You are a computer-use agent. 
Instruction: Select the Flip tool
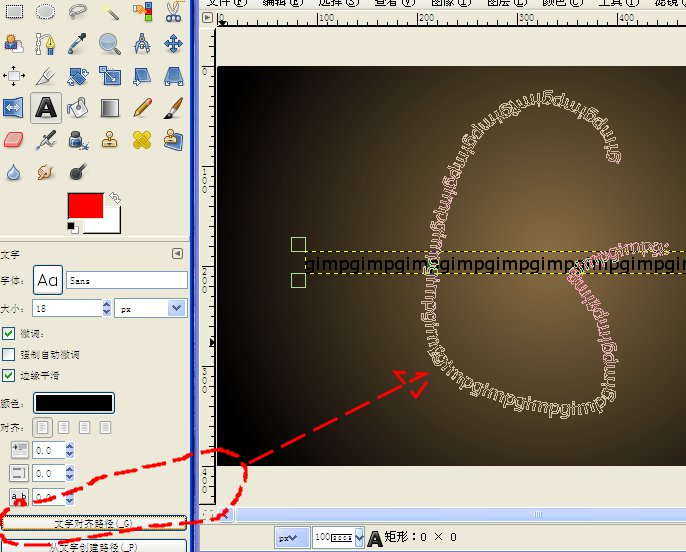tap(14, 108)
